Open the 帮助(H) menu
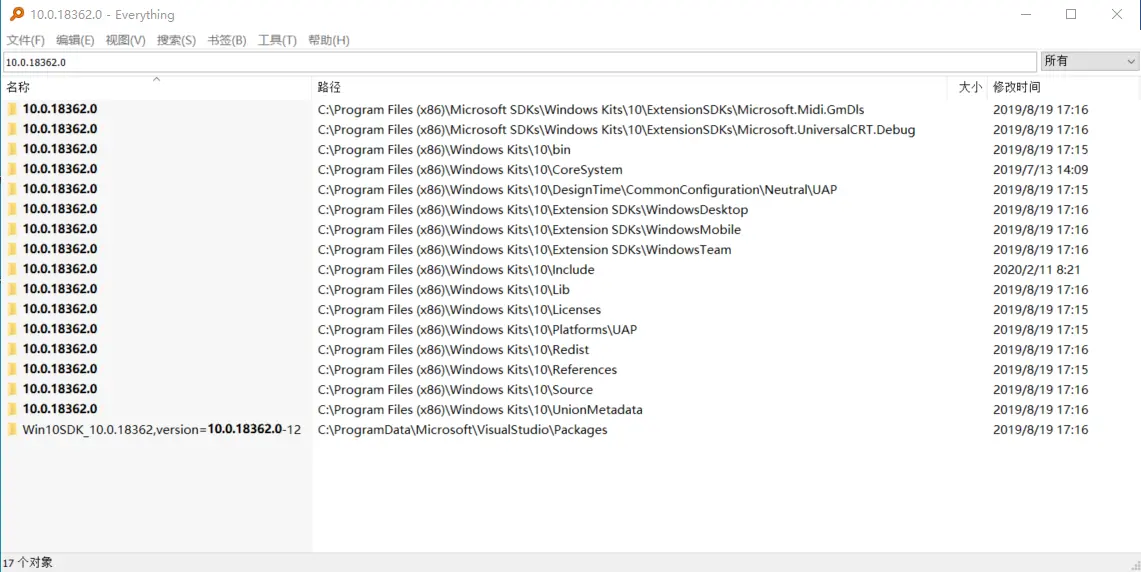This screenshot has height=572, width=1141. point(329,40)
